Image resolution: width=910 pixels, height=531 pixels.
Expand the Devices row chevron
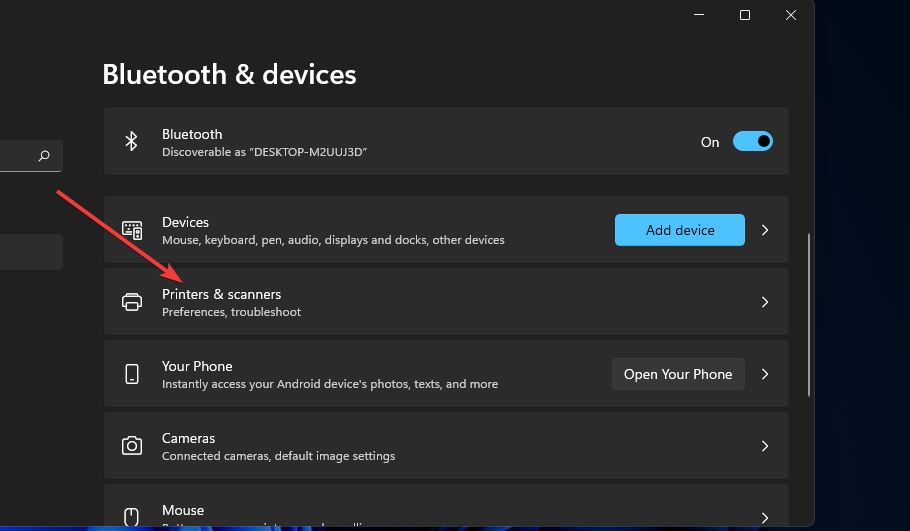pyautogui.click(x=765, y=230)
